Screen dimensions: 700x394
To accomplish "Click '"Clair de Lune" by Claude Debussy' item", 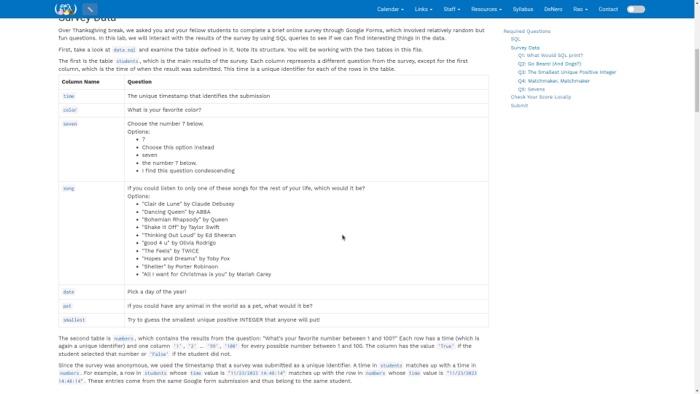I will [x=188, y=204].
